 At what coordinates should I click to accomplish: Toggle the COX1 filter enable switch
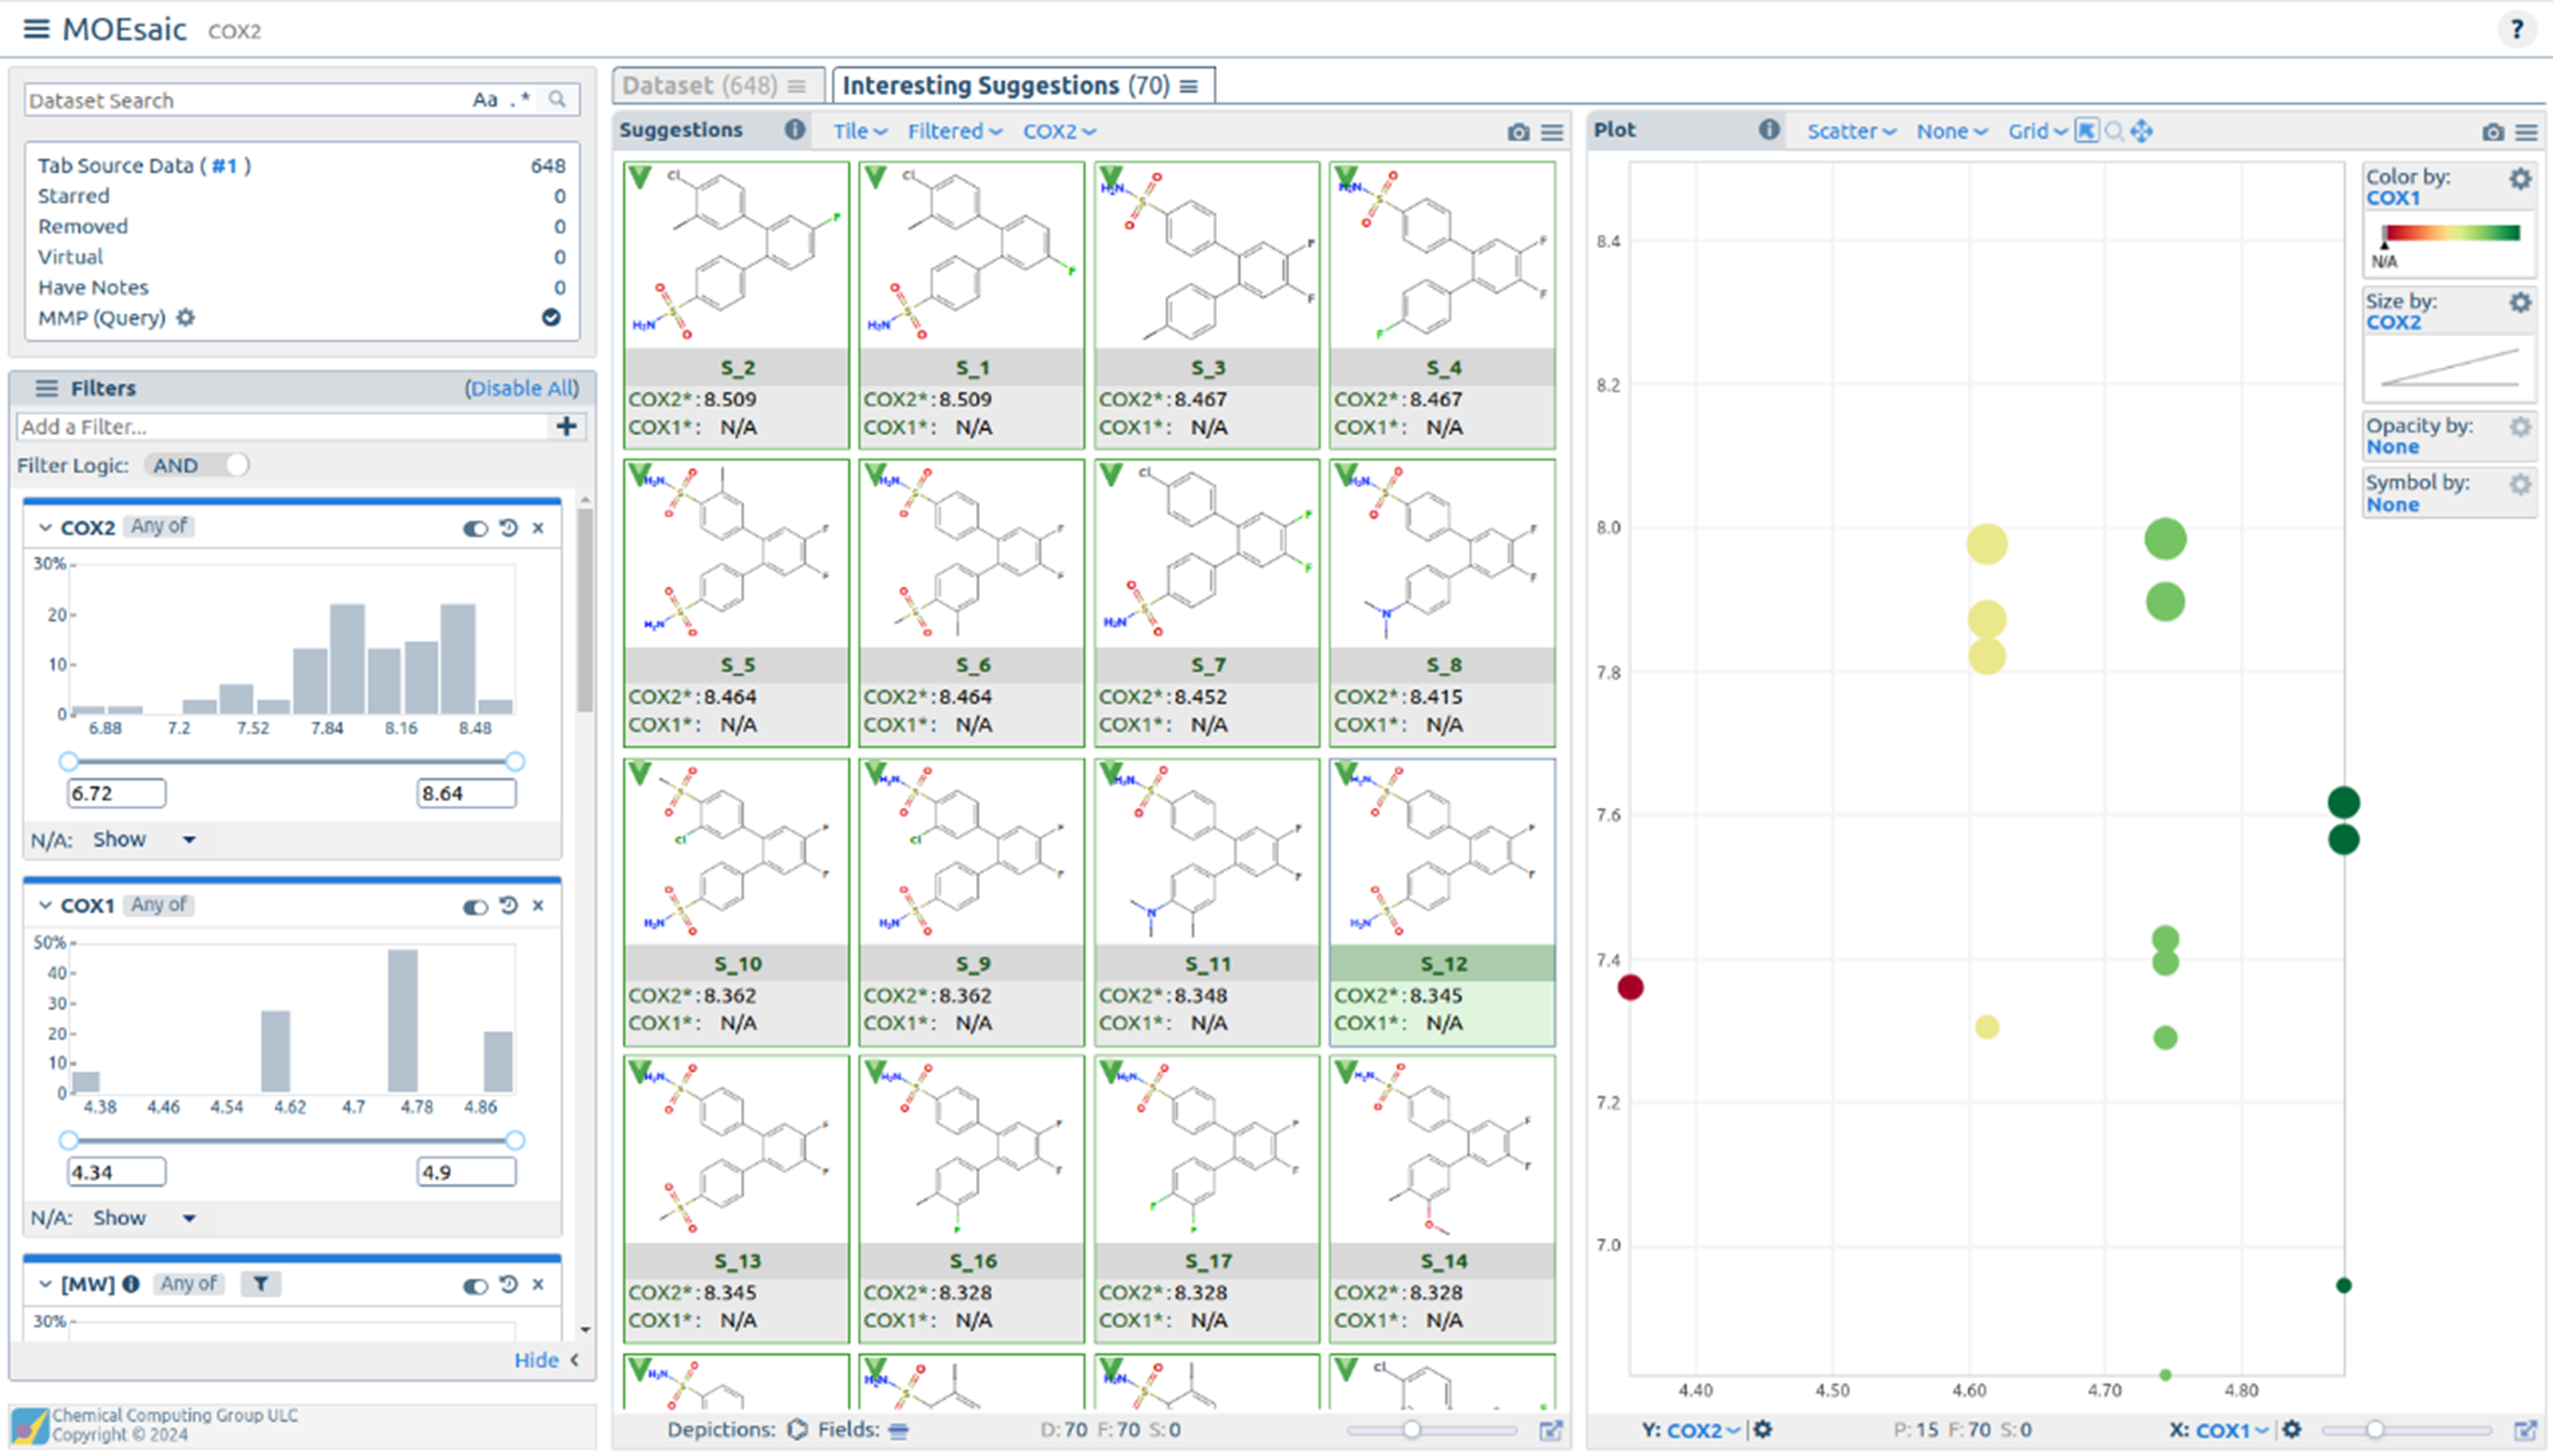(x=475, y=906)
